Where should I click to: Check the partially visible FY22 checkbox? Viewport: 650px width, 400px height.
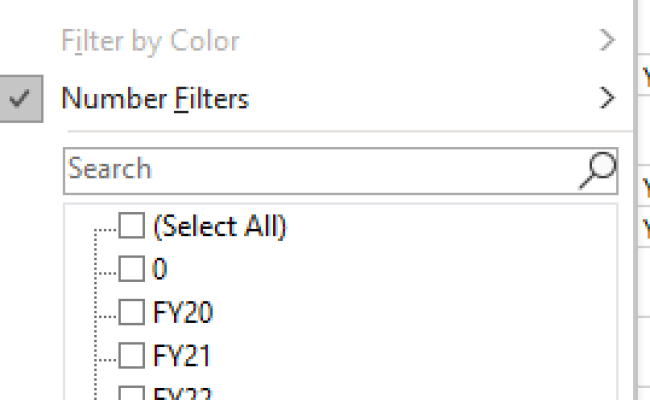132,393
